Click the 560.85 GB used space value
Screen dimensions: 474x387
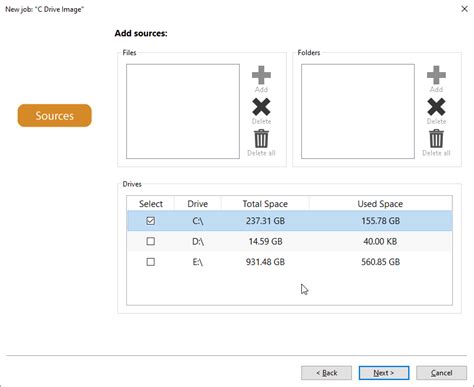click(x=381, y=262)
